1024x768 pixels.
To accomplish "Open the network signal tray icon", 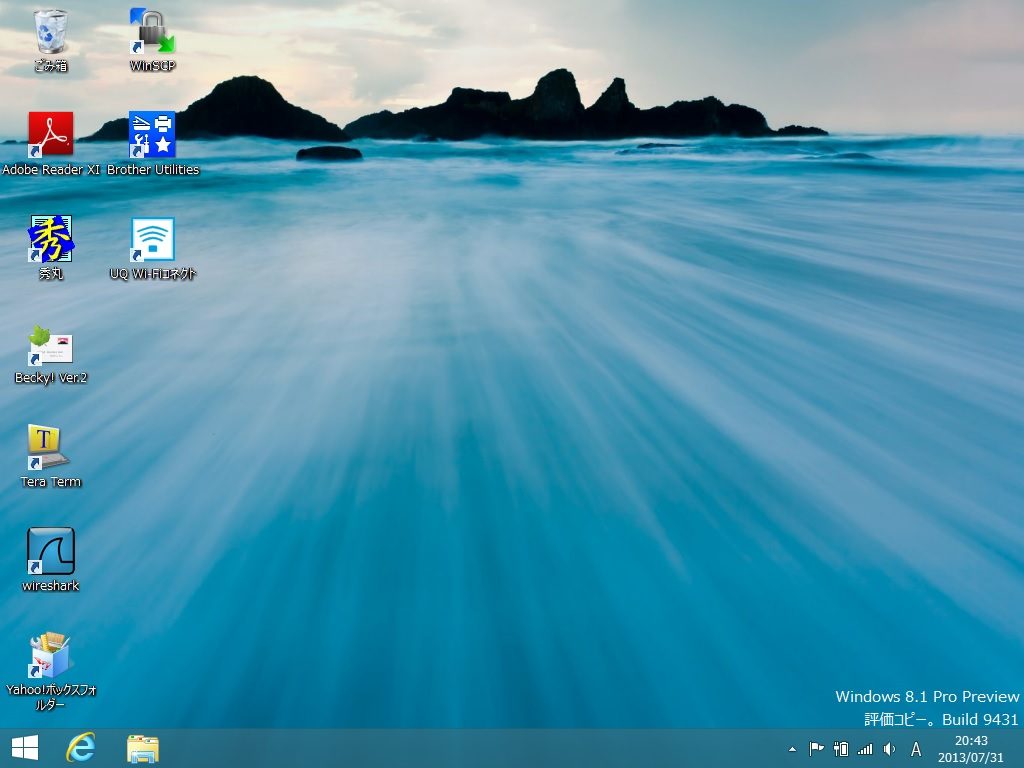I will (865, 749).
